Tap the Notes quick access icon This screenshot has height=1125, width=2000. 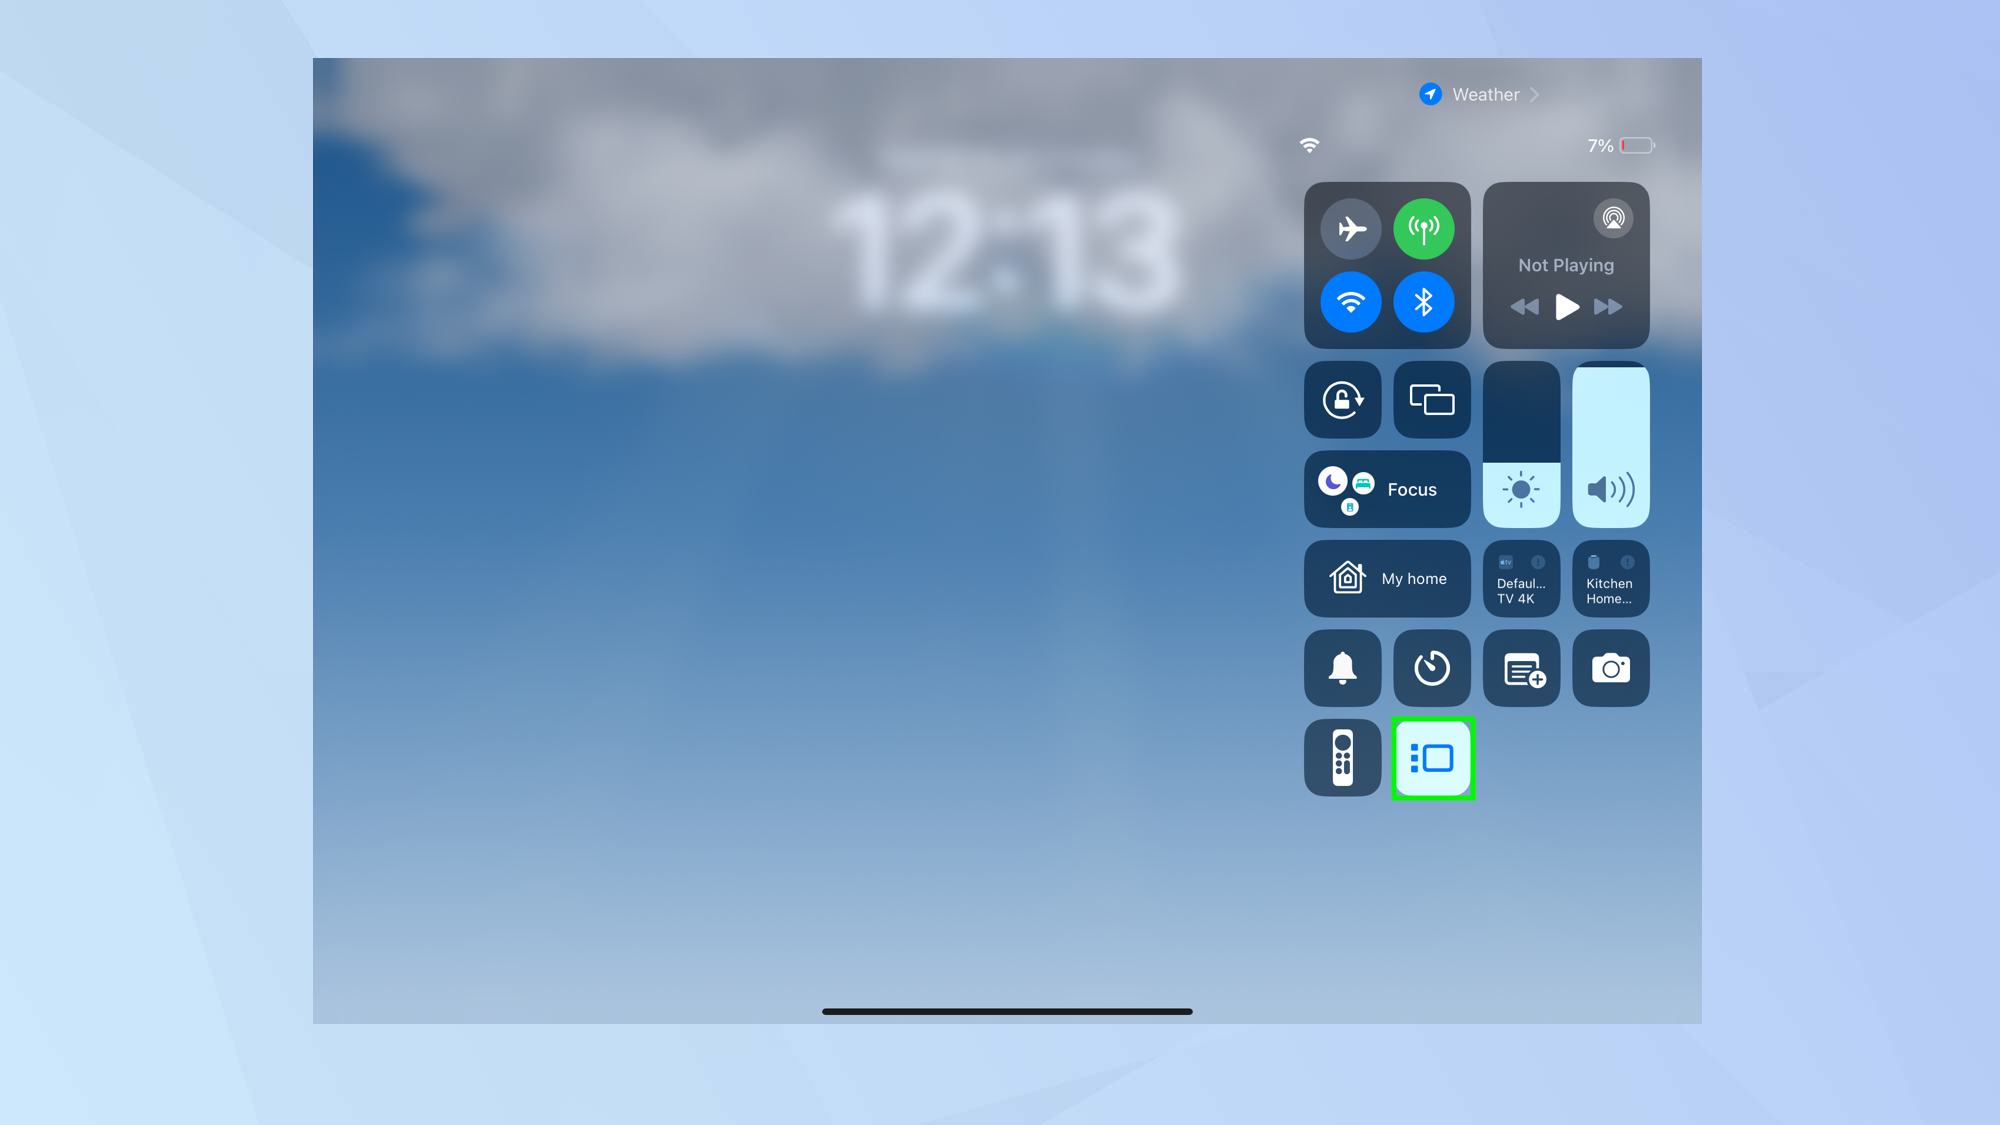1521,669
